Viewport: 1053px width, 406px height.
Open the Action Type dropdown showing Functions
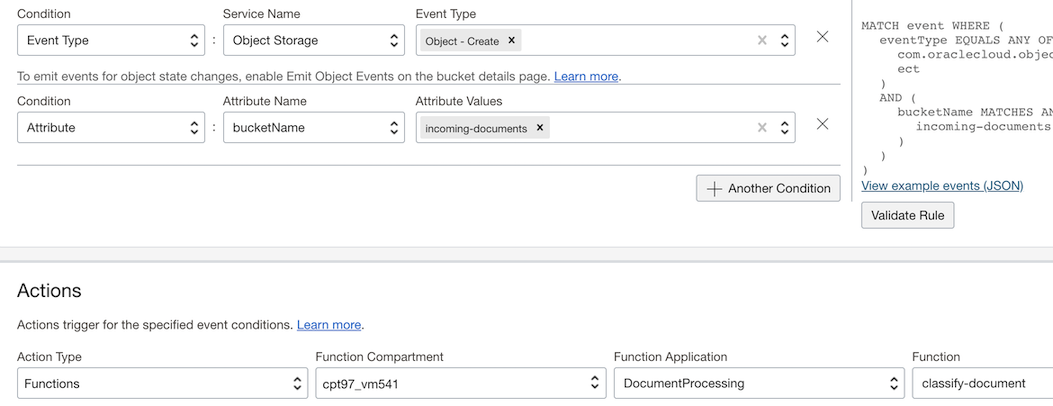162,384
